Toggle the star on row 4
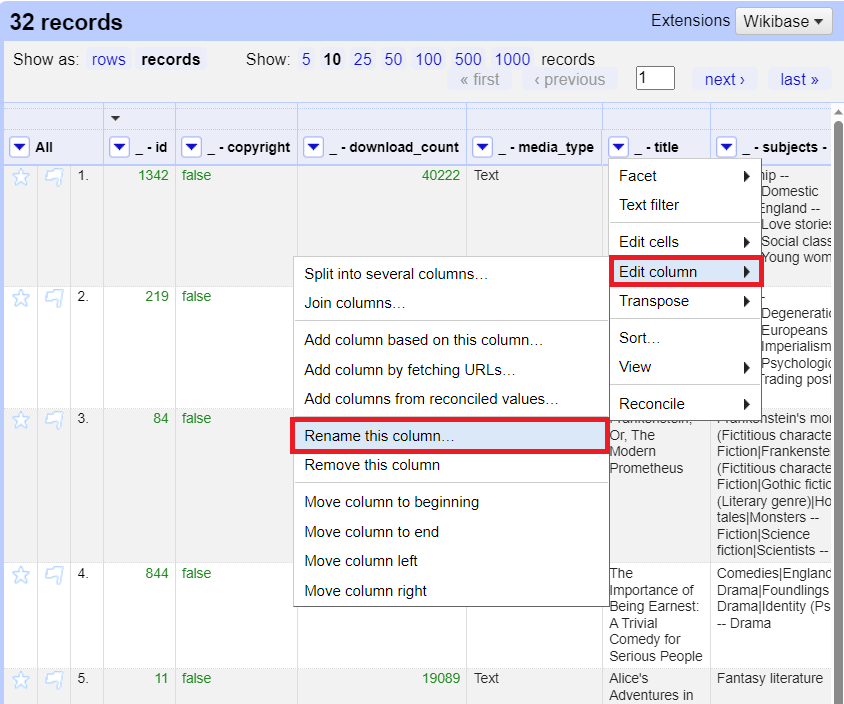The height and width of the screenshot is (704, 844). click(20, 574)
